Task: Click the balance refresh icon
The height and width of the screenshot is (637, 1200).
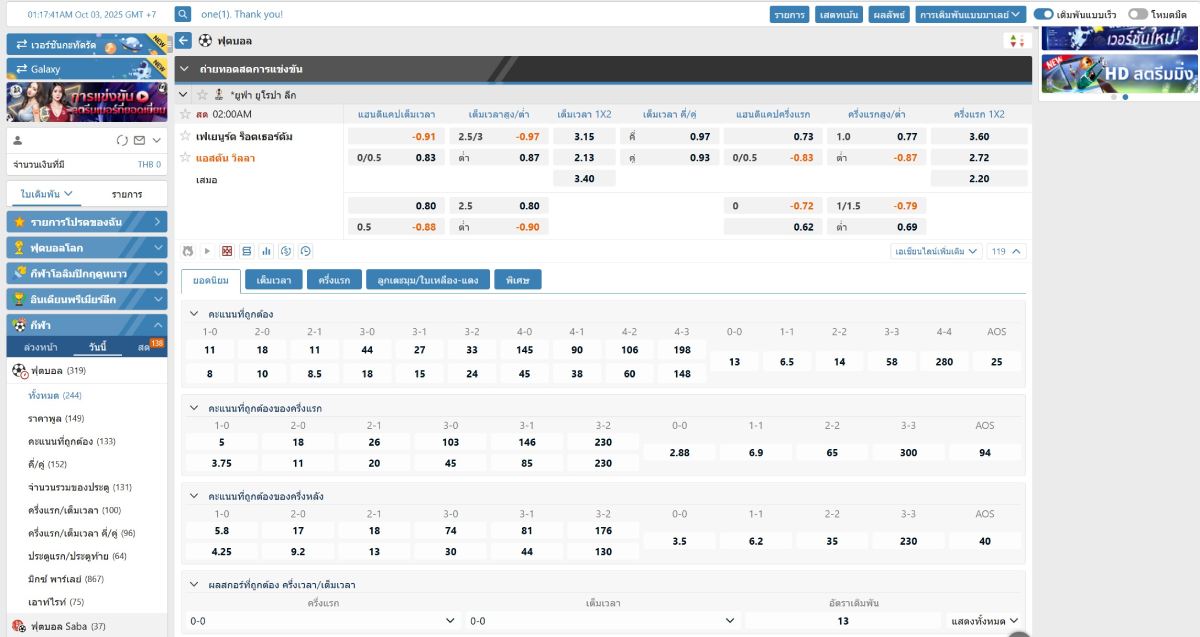Action: click(122, 140)
